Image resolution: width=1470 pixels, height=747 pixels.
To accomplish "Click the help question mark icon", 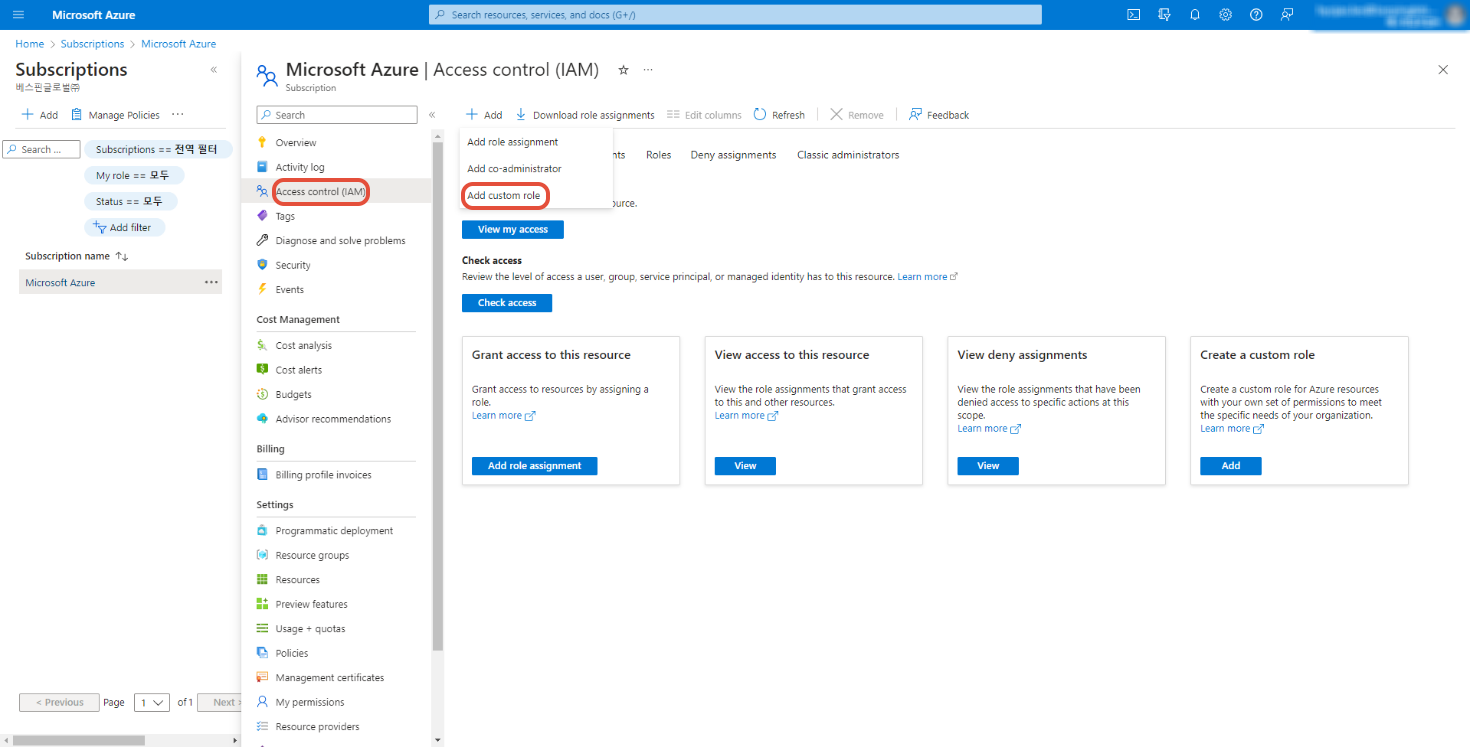I will (x=1256, y=15).
